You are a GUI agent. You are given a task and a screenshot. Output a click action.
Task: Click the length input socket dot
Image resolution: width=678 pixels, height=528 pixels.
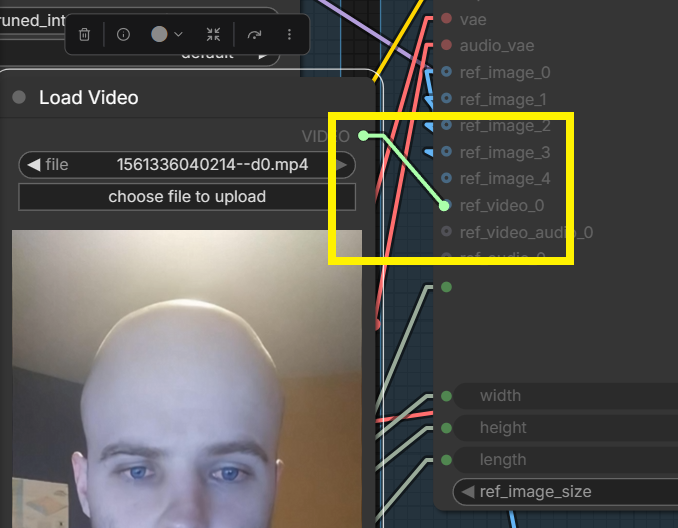(x=446, y=460)
